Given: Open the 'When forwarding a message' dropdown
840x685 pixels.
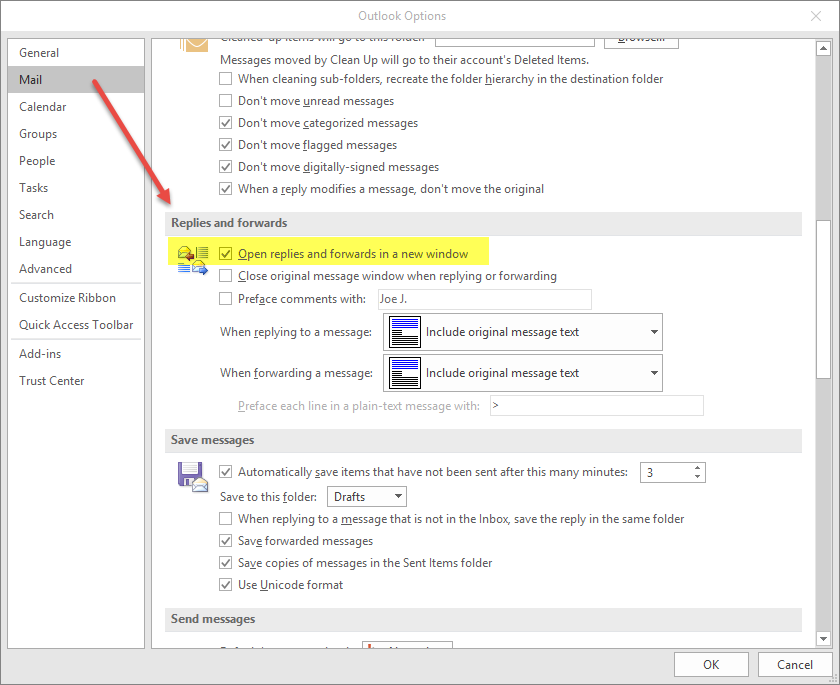Looking at the screenshot, I should point(523,373).
